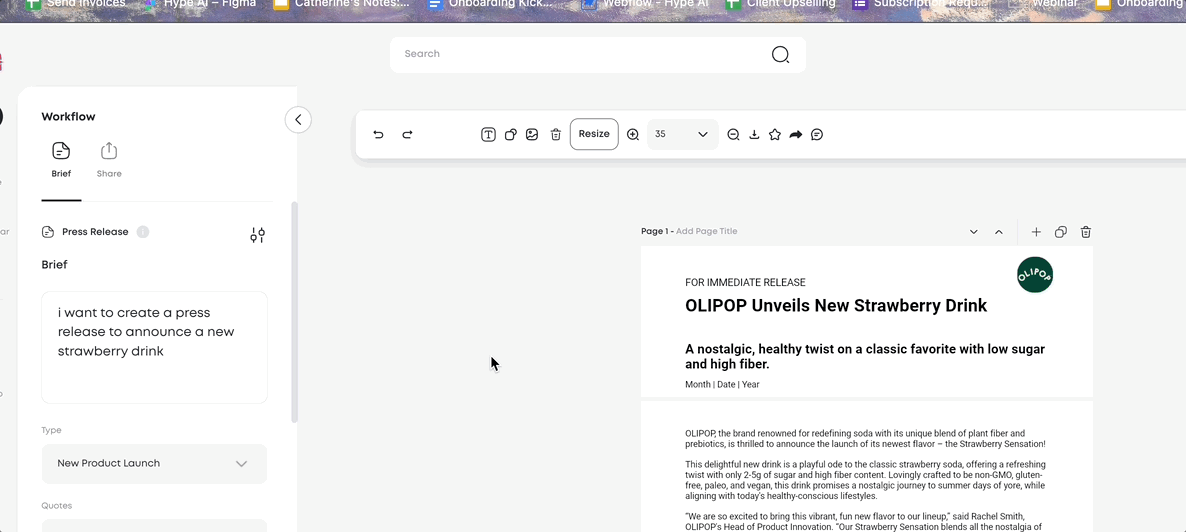The width and height of the screenshot is (1186, 532).
Task: Open Hype AI – Figma bookmark
Action: 200,4
